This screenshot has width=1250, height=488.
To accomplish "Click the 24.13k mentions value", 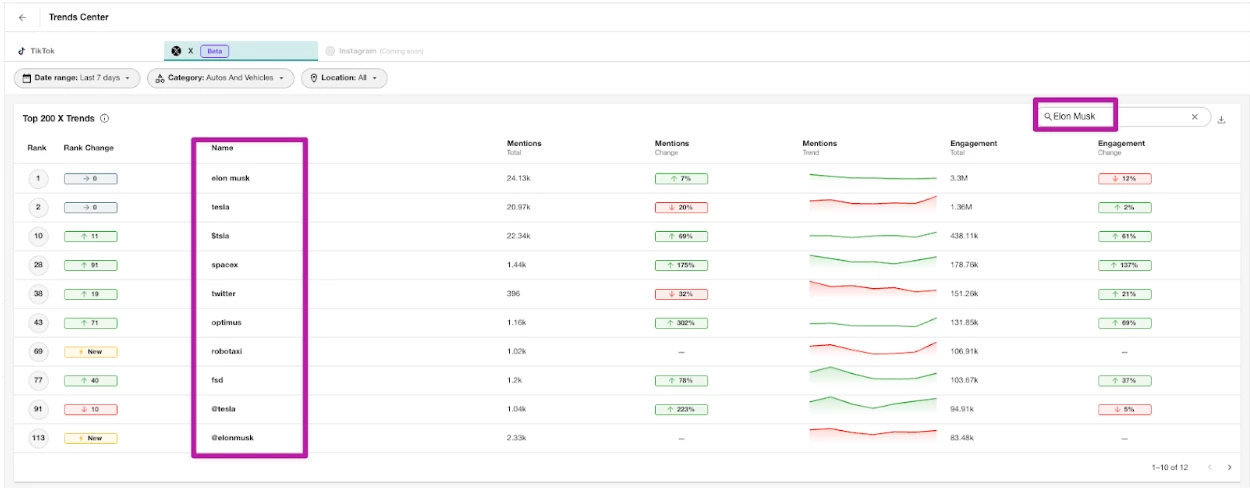I will click(x=518, y=179).
